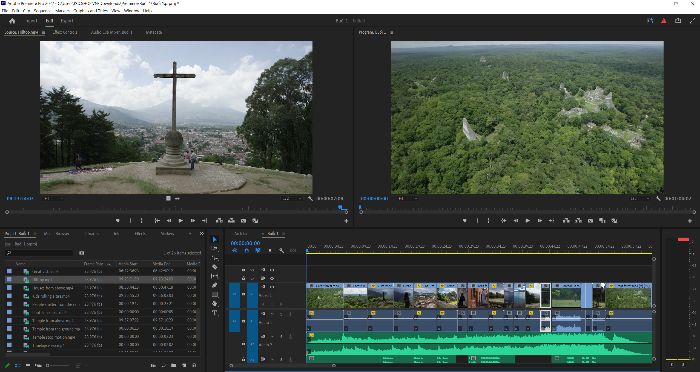
Task: Go to the Home screen icon
Action: (12, 21)
